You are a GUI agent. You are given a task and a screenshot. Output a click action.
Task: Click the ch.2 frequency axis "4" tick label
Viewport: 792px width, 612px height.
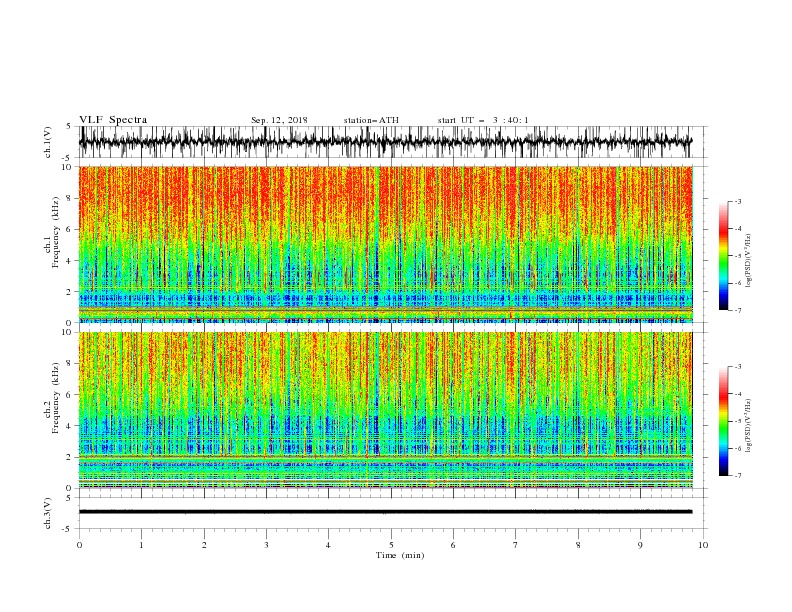(70, 426)
